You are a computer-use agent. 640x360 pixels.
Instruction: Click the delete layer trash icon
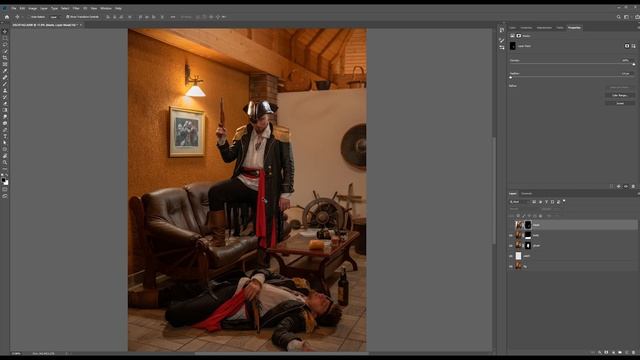coord(633,352)
